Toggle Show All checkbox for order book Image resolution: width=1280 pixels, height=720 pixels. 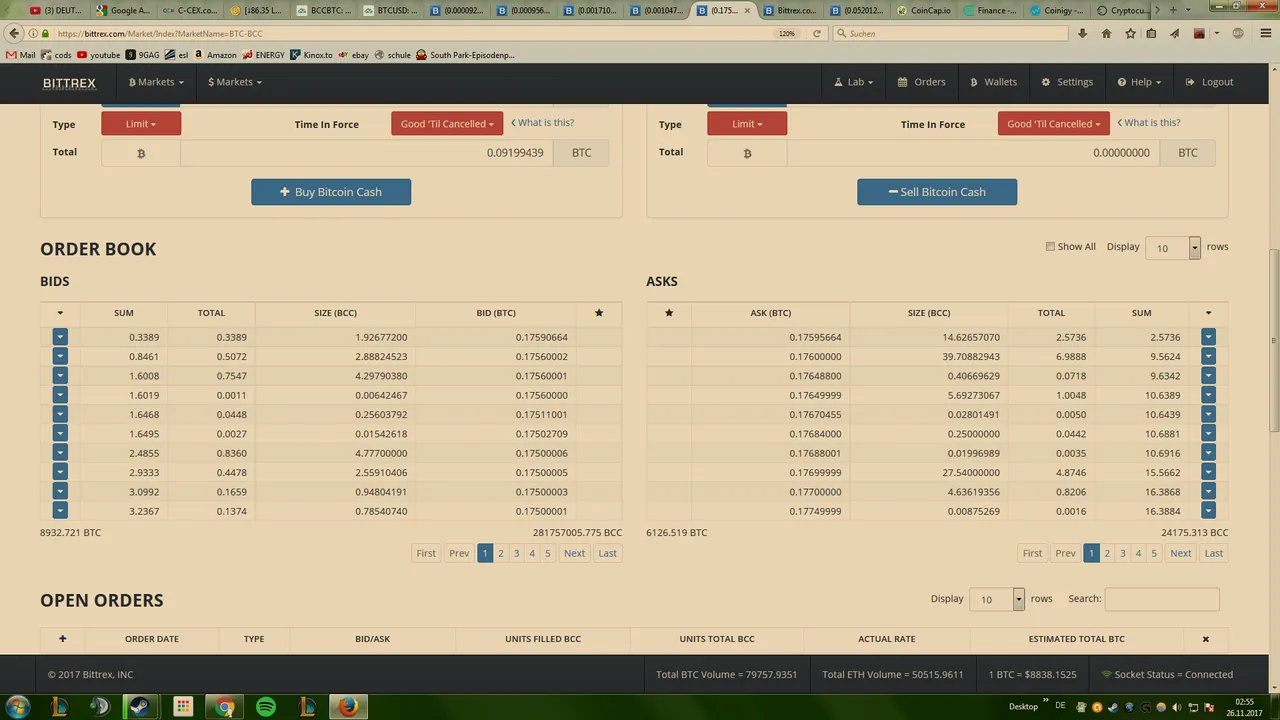coord(1050,247)
